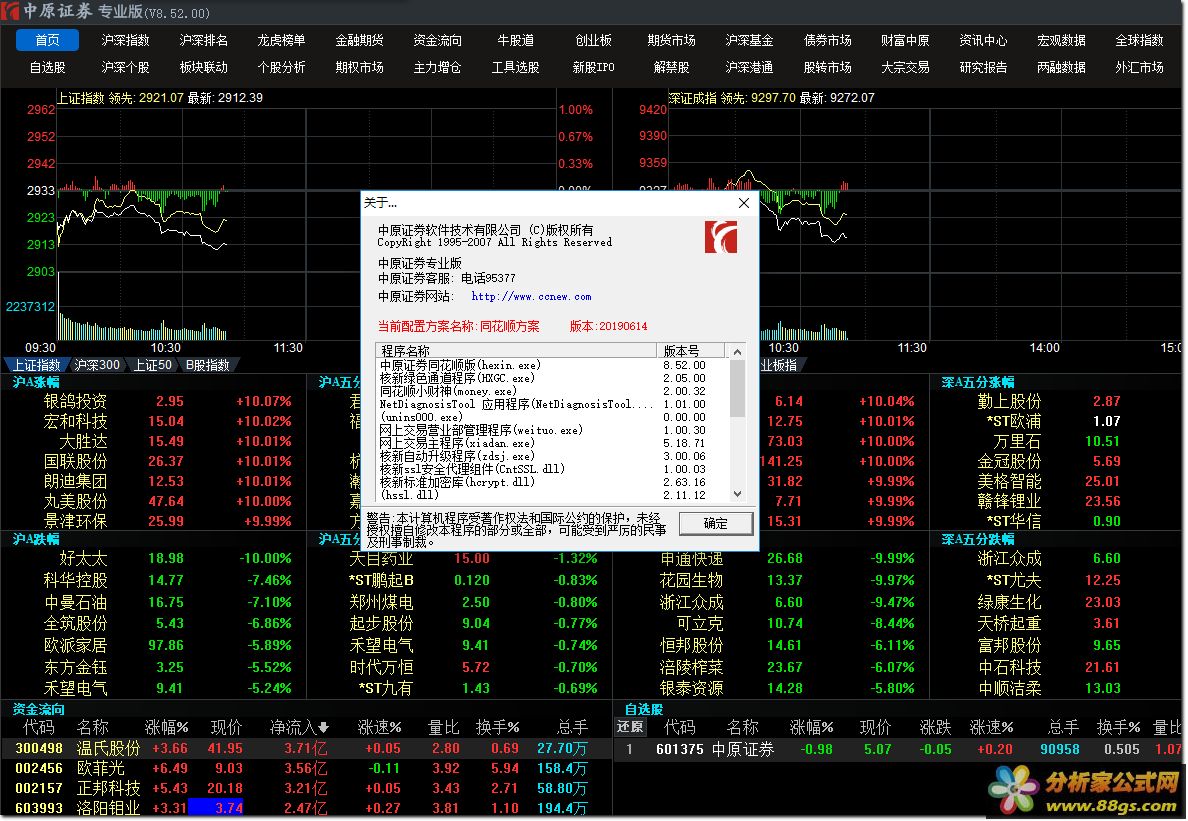Click the app logo in the title bar

11,11
